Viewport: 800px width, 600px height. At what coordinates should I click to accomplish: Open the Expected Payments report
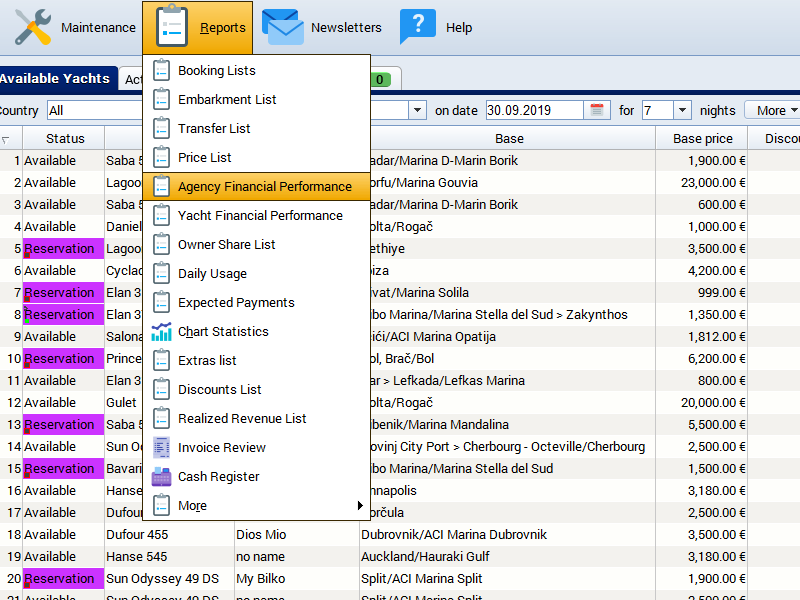[236, 303]
